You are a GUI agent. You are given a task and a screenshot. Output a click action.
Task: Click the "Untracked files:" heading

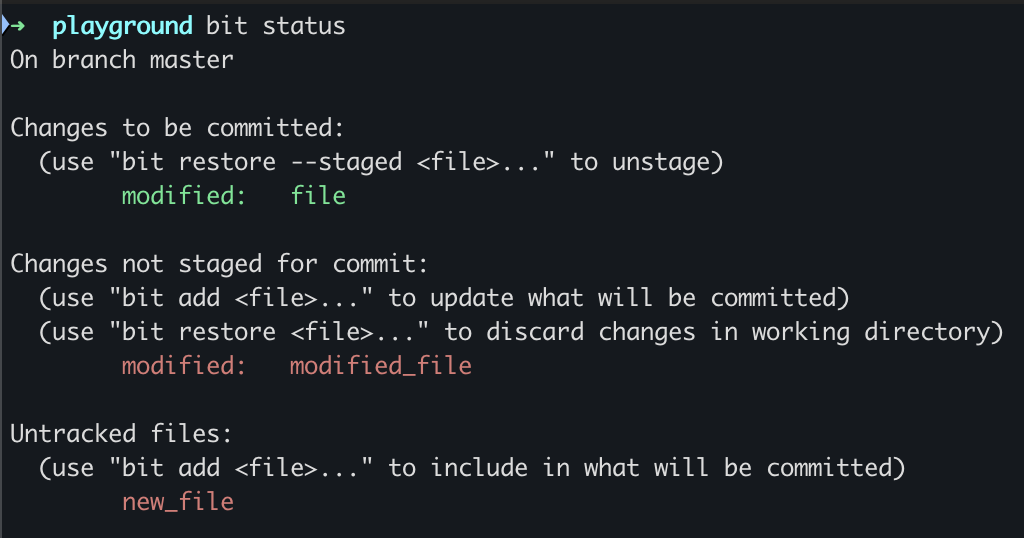pyautogui.click(x=122, y=434)
